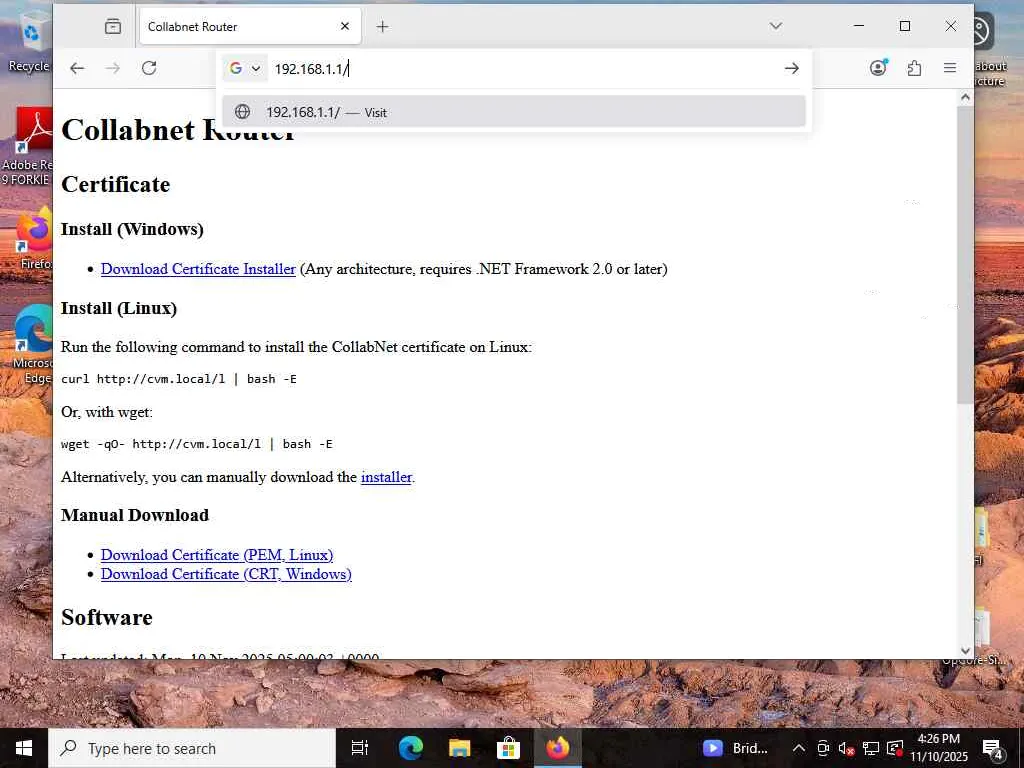Image resolution: width=1024 pixels, height=768 pixels.
Task: Open Task View in taskbar
Action: pyautogui.click(x=360, y=748)
